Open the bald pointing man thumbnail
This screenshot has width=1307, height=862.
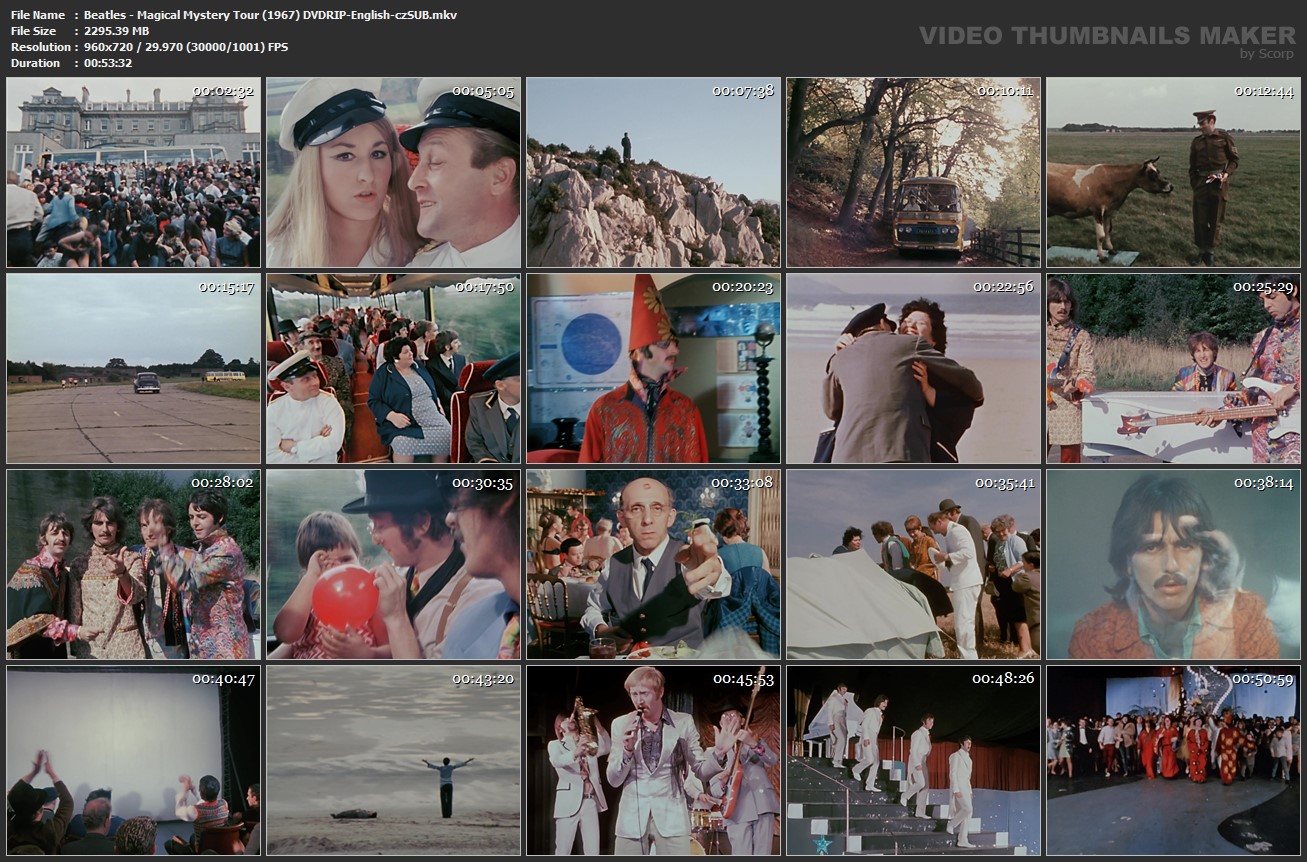pyautogui.click(x=653, y=564)
